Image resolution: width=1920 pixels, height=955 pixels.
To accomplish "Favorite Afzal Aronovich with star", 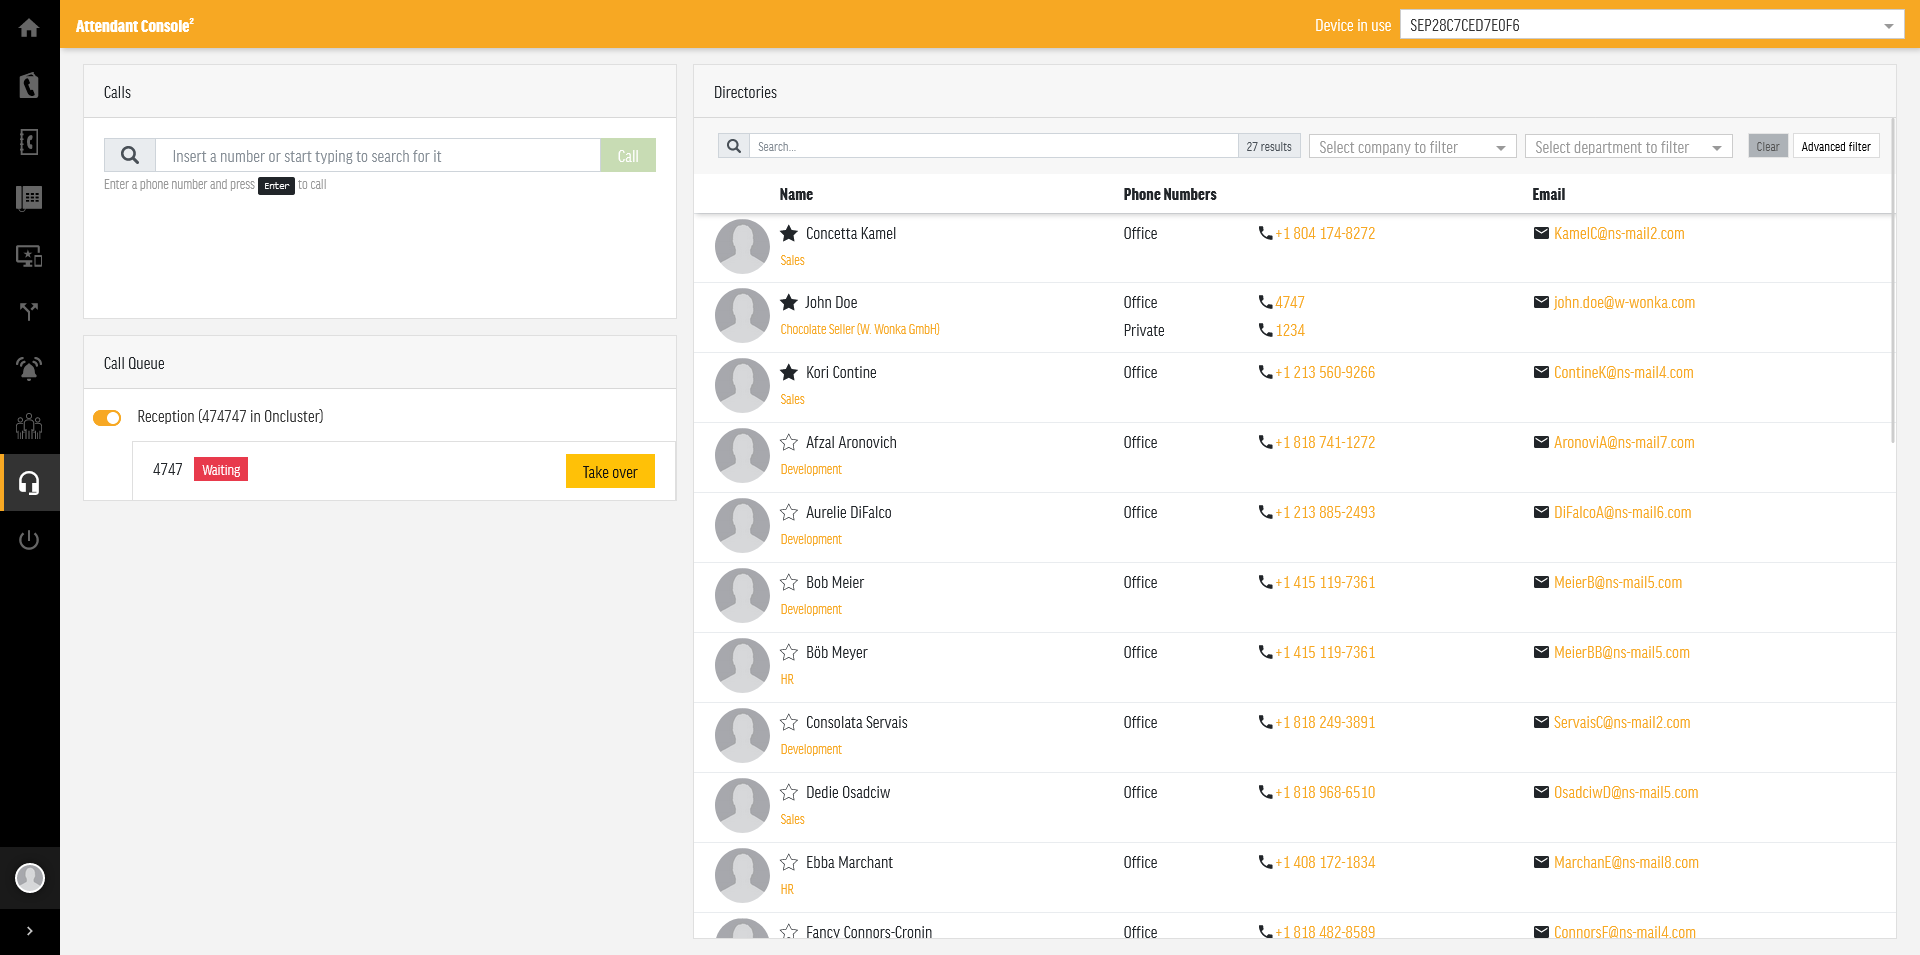I will pyautogui.click(x=789, y=442).
